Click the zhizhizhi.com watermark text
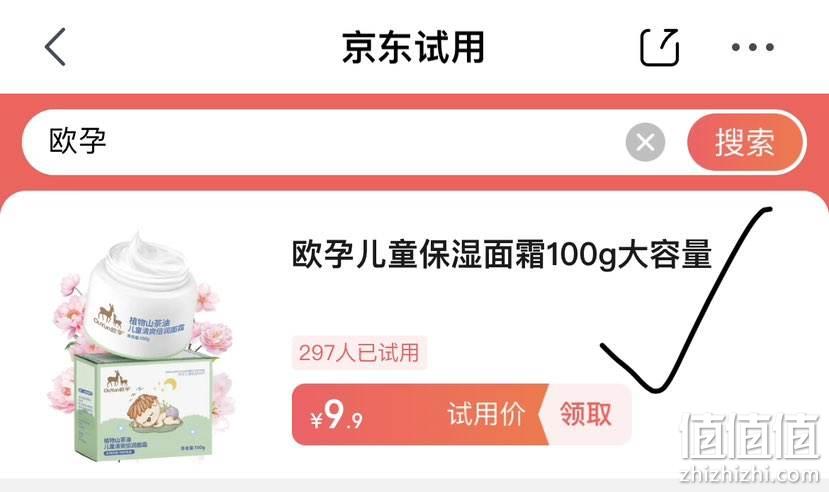 [x=750, y=474]
